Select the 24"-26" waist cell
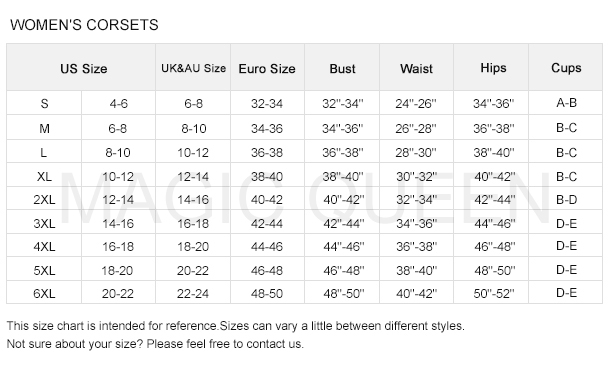 point(416,103)
